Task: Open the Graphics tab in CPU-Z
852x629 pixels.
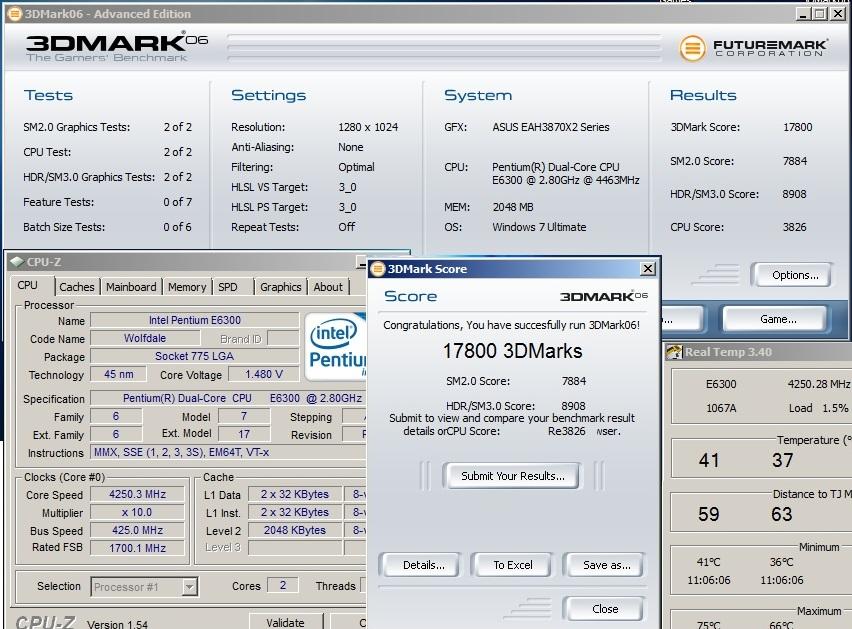Action: pos(280,287)
